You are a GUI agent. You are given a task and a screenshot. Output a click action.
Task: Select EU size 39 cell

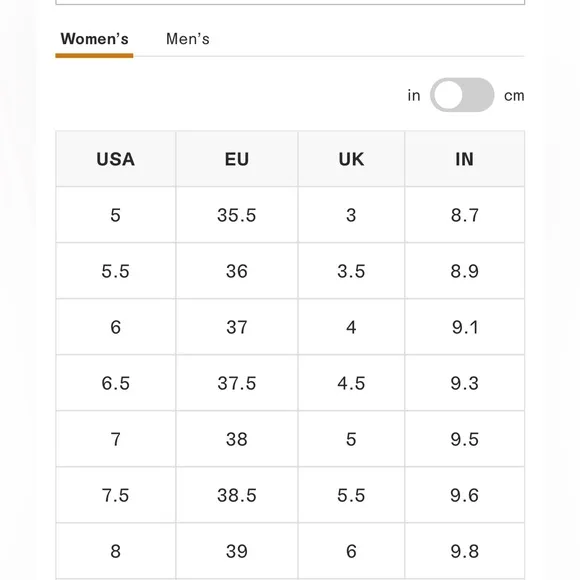click(237, 551)
